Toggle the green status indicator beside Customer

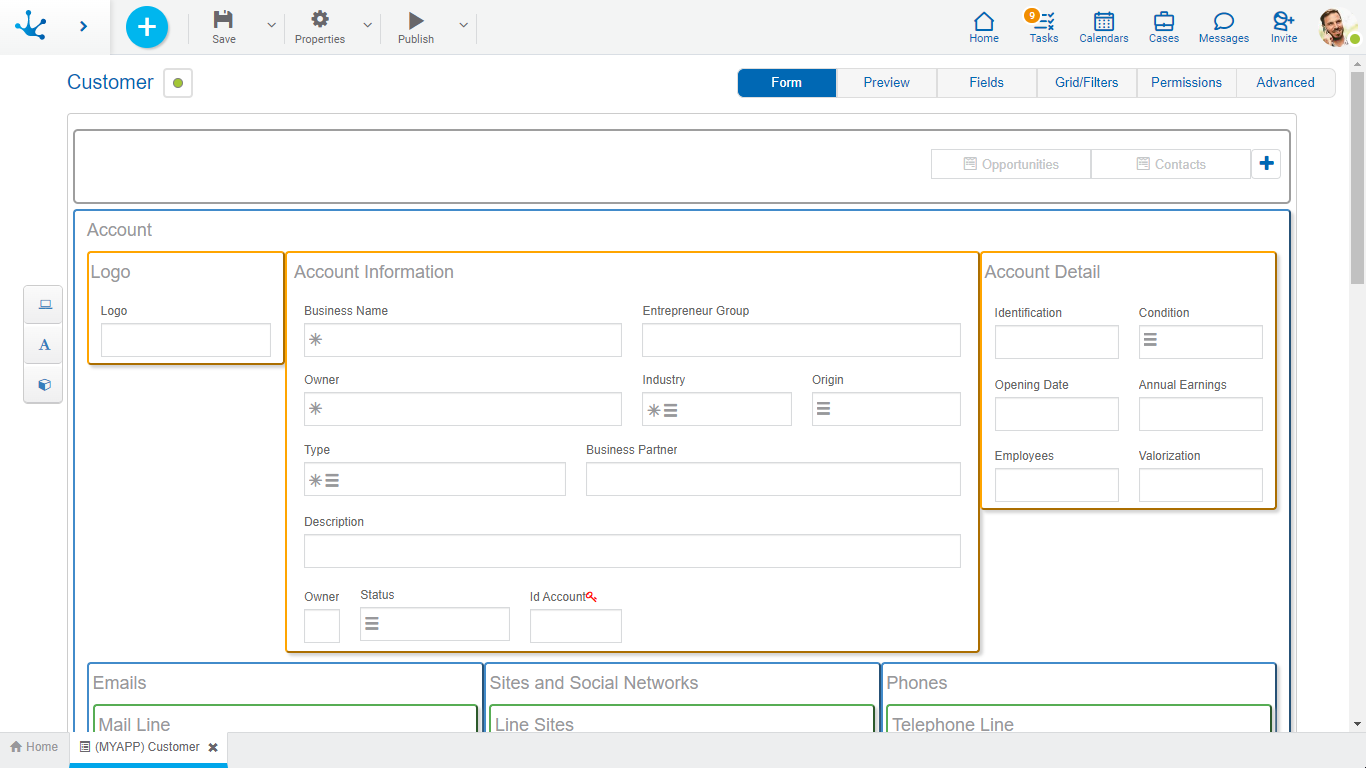(x=178, y=83)
